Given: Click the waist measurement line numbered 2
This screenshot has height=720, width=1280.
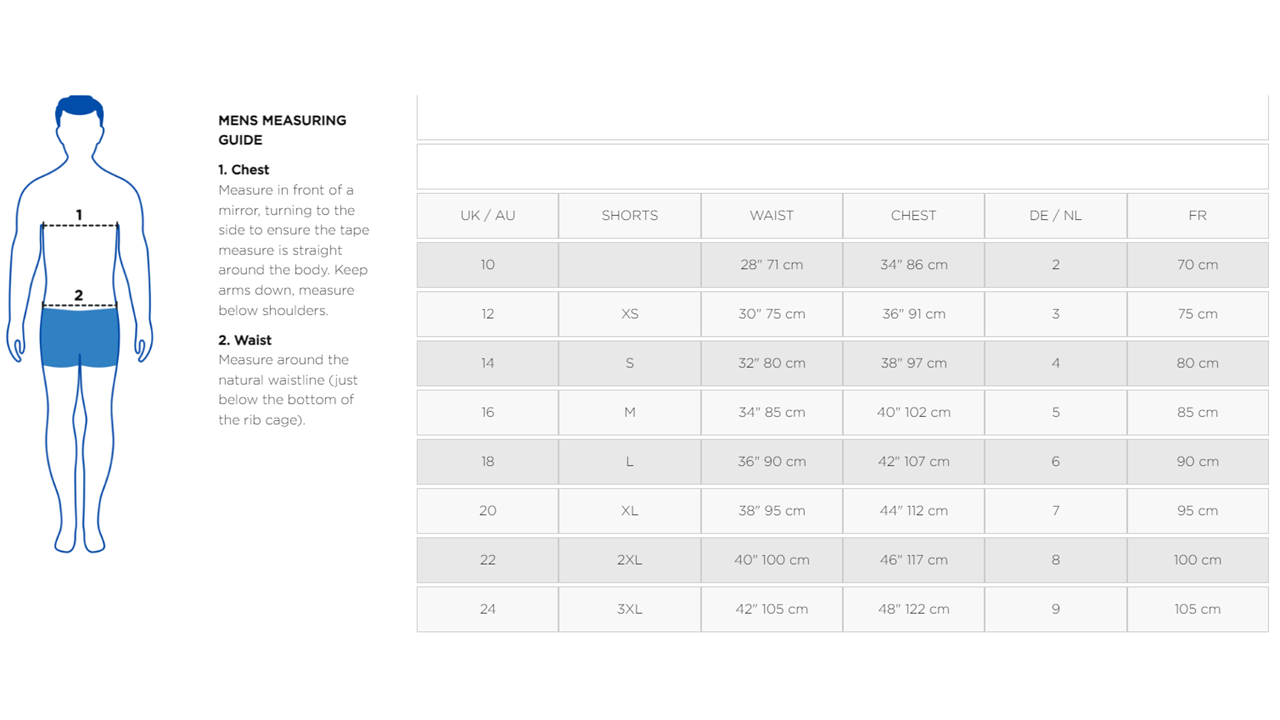Looking at the screenshot, I should [x=80, y=305].
